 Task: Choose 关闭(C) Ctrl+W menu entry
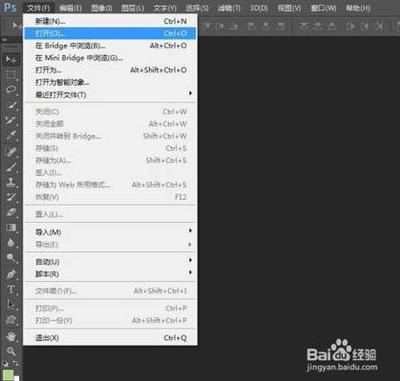[110, 112]
